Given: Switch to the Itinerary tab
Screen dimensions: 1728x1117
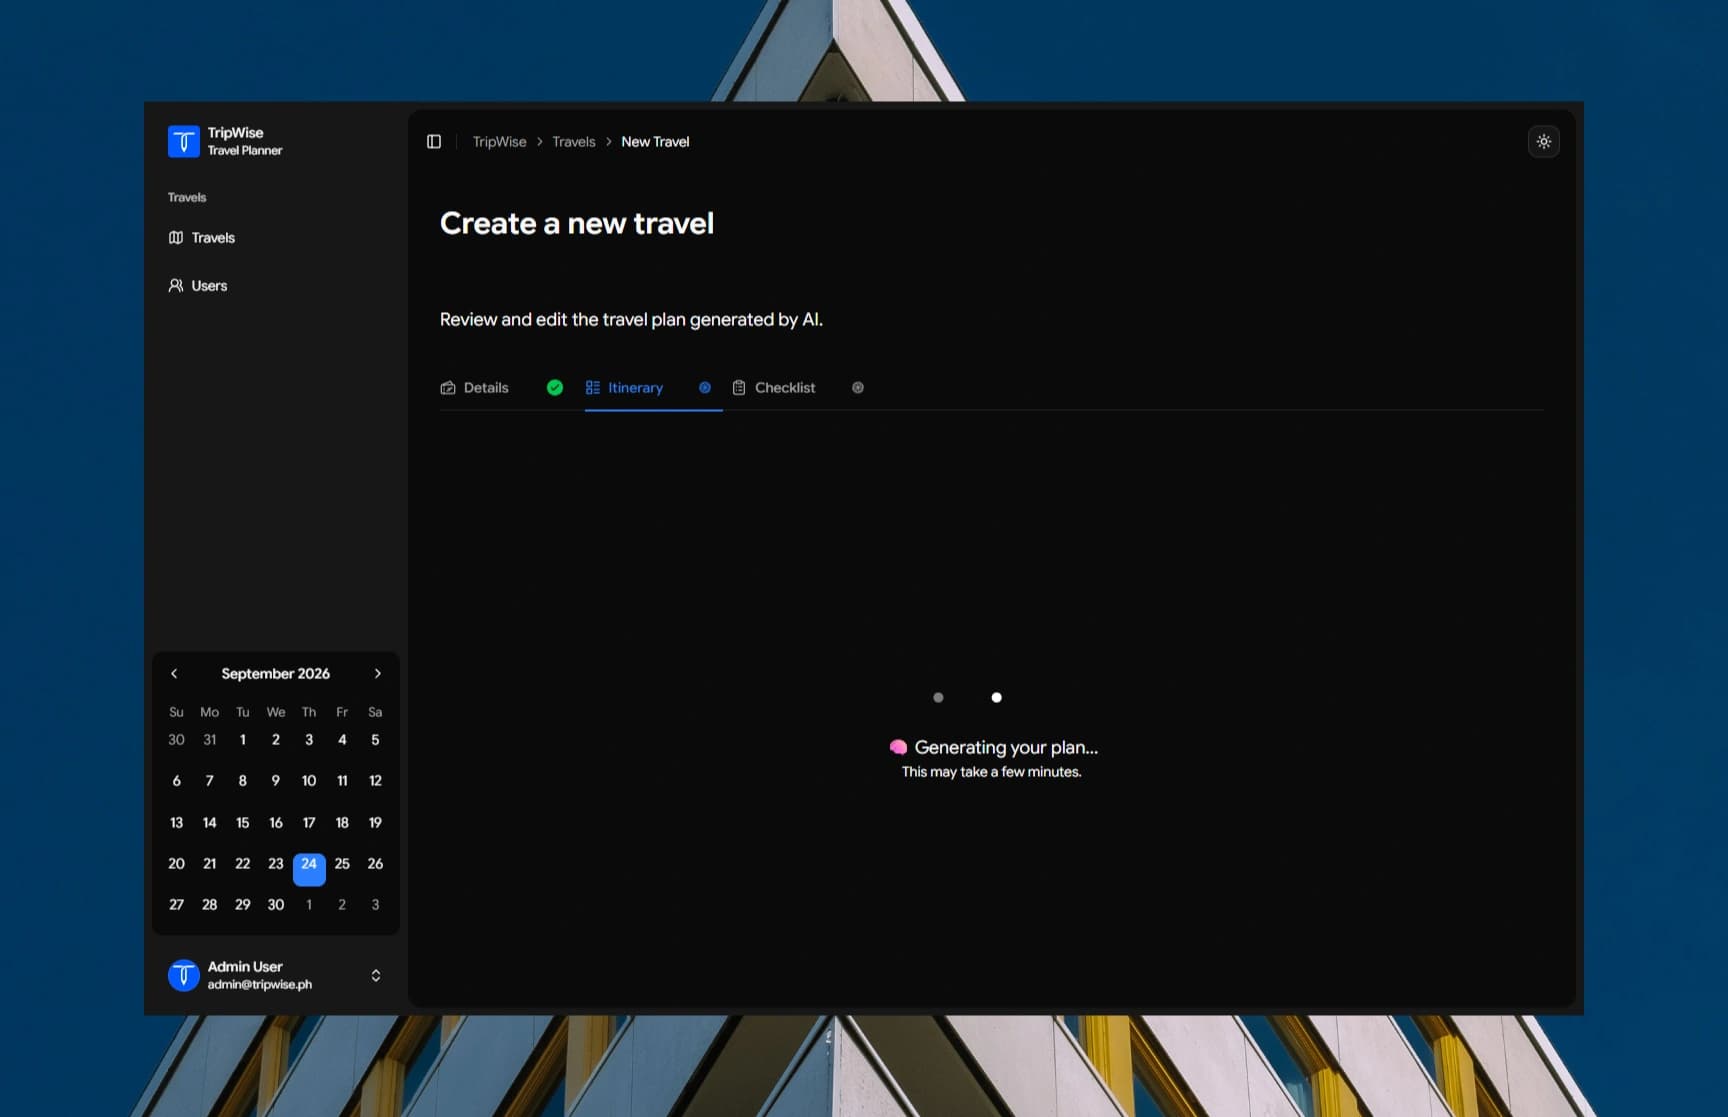Looking at the screenshot, I should pyautogui.click(x=635, y=388).
